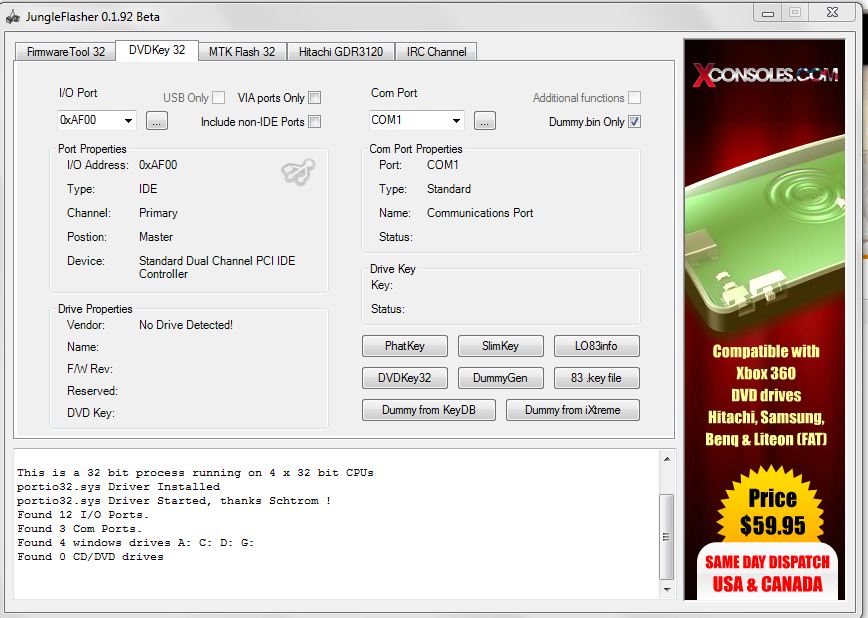Click the JungleFlasher title bar app icon

click(x=13, y=17)
